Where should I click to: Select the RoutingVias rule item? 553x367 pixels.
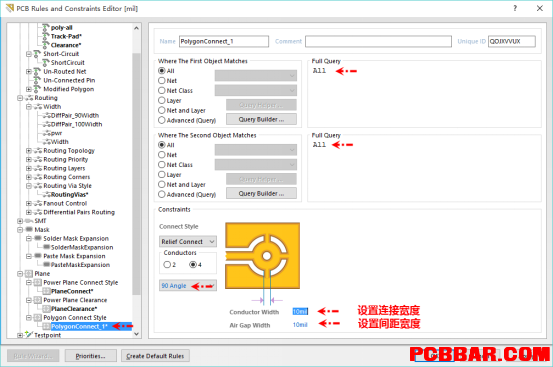pyautogui.click(x=69, y=195)
